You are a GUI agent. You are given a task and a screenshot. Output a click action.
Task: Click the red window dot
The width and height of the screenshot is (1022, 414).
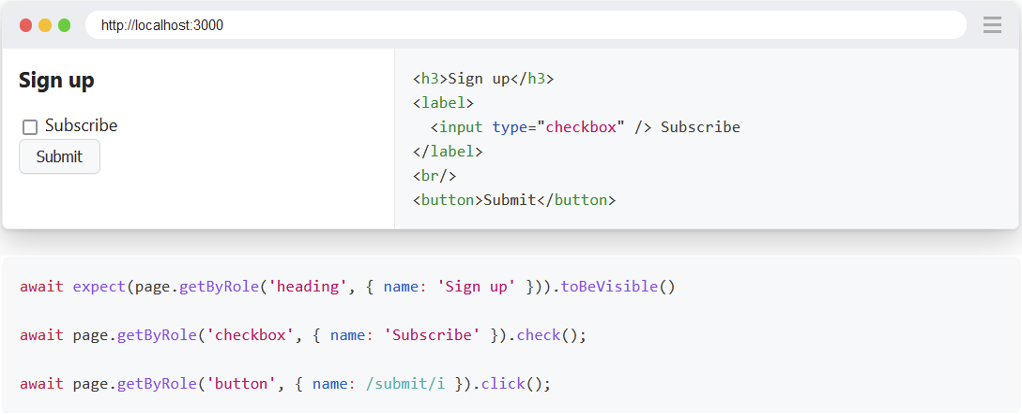[x=26, y=25]
